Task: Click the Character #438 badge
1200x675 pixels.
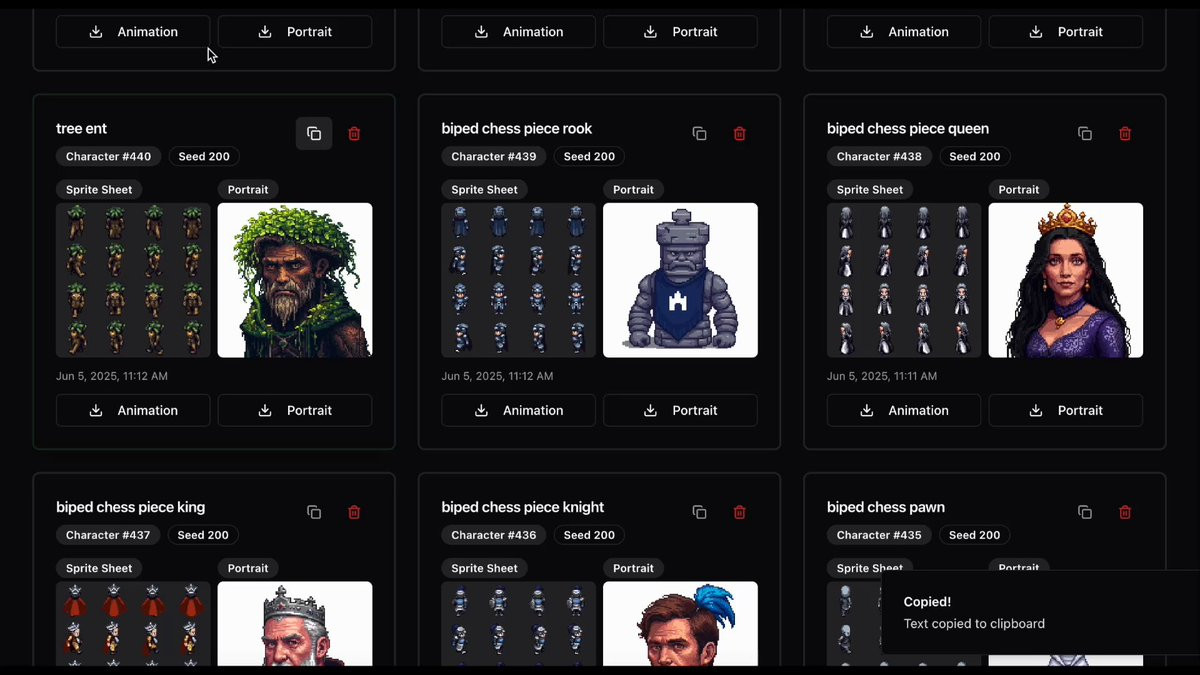Action: pyautogui.click(x=880, y=156)
